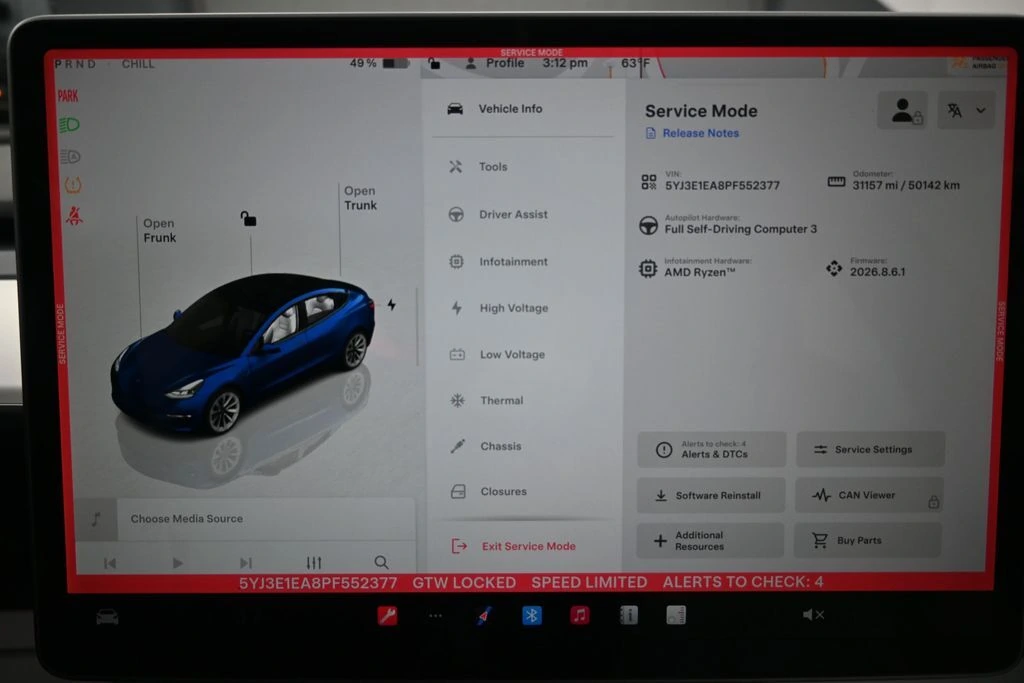
Task: Tap Full Self-Driving Computer 3 text
Action: tap(741, 229)
